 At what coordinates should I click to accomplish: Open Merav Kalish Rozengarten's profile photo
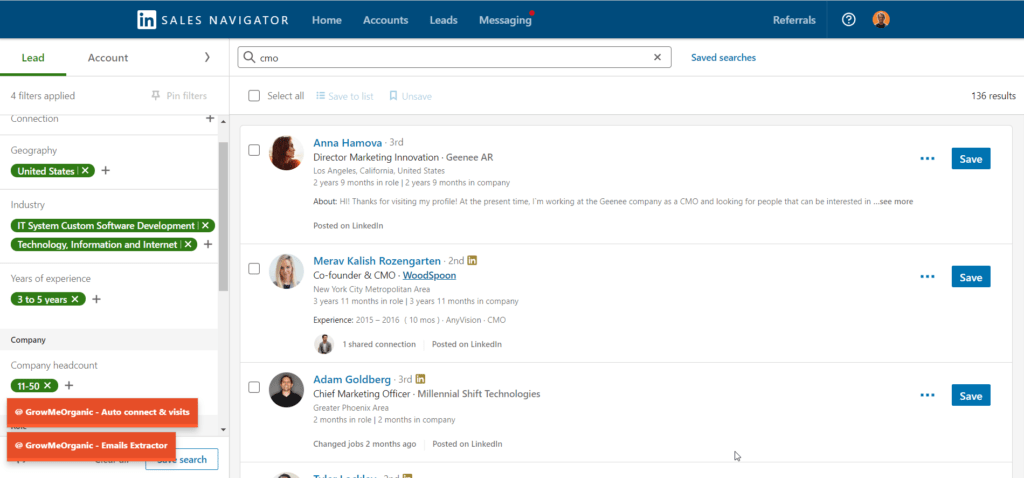286,271
